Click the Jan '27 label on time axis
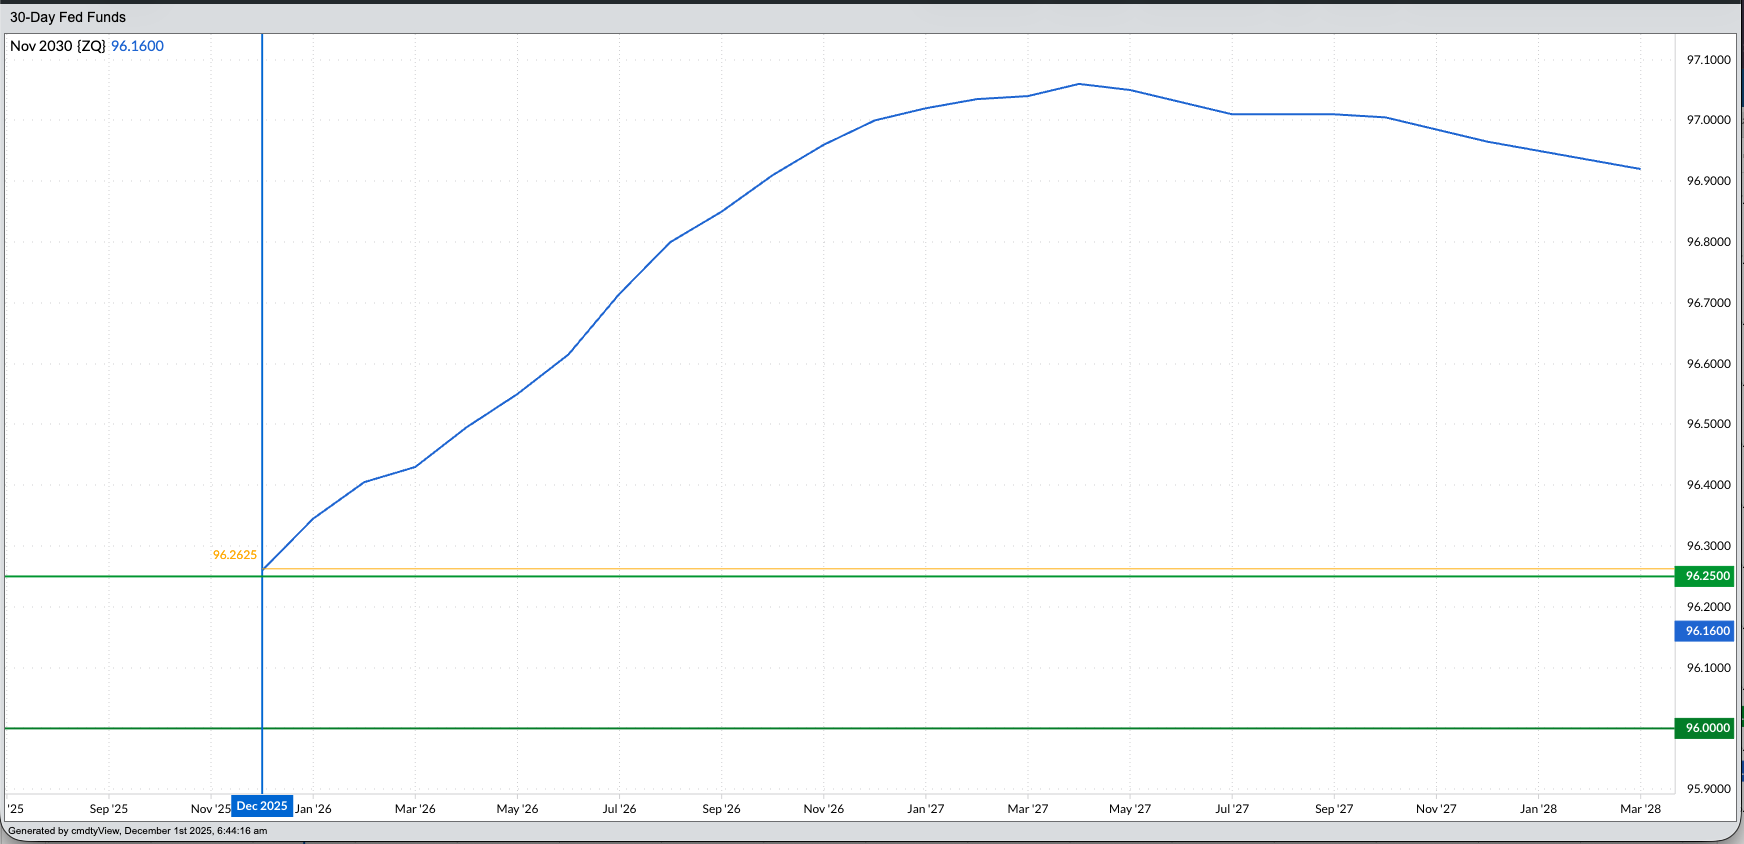The height and width of the screenshot is (844, 1744). (x=925, y=809)
